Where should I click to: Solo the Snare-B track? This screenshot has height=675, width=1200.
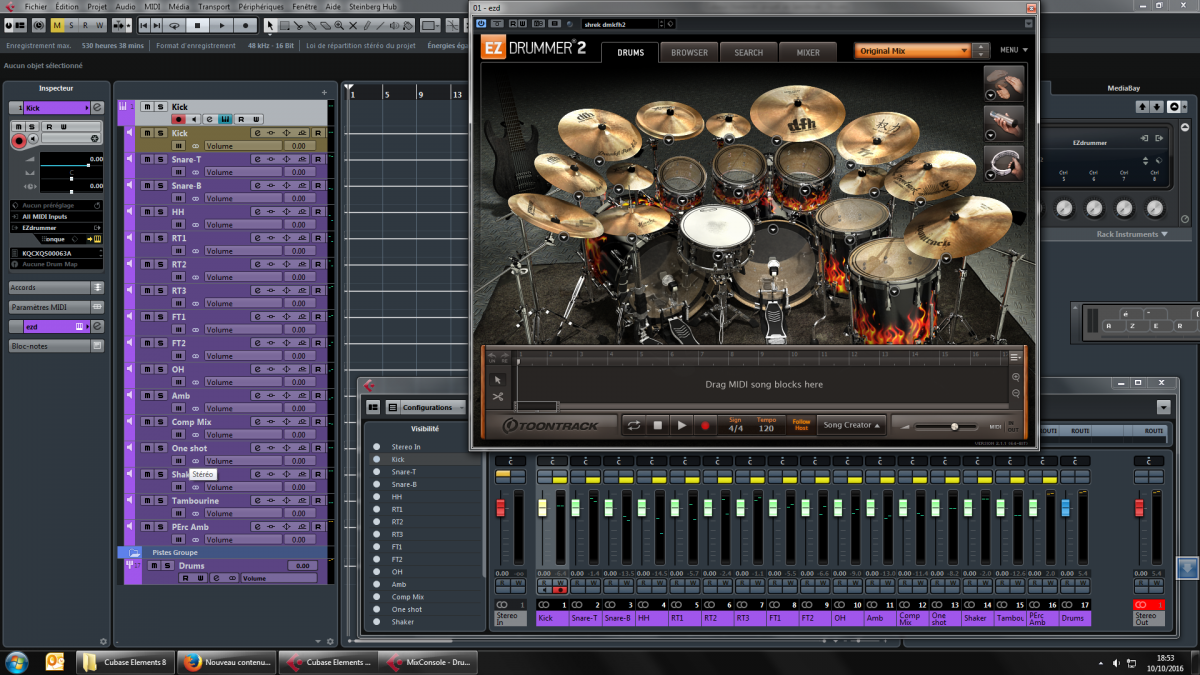(x=159, y=185)
